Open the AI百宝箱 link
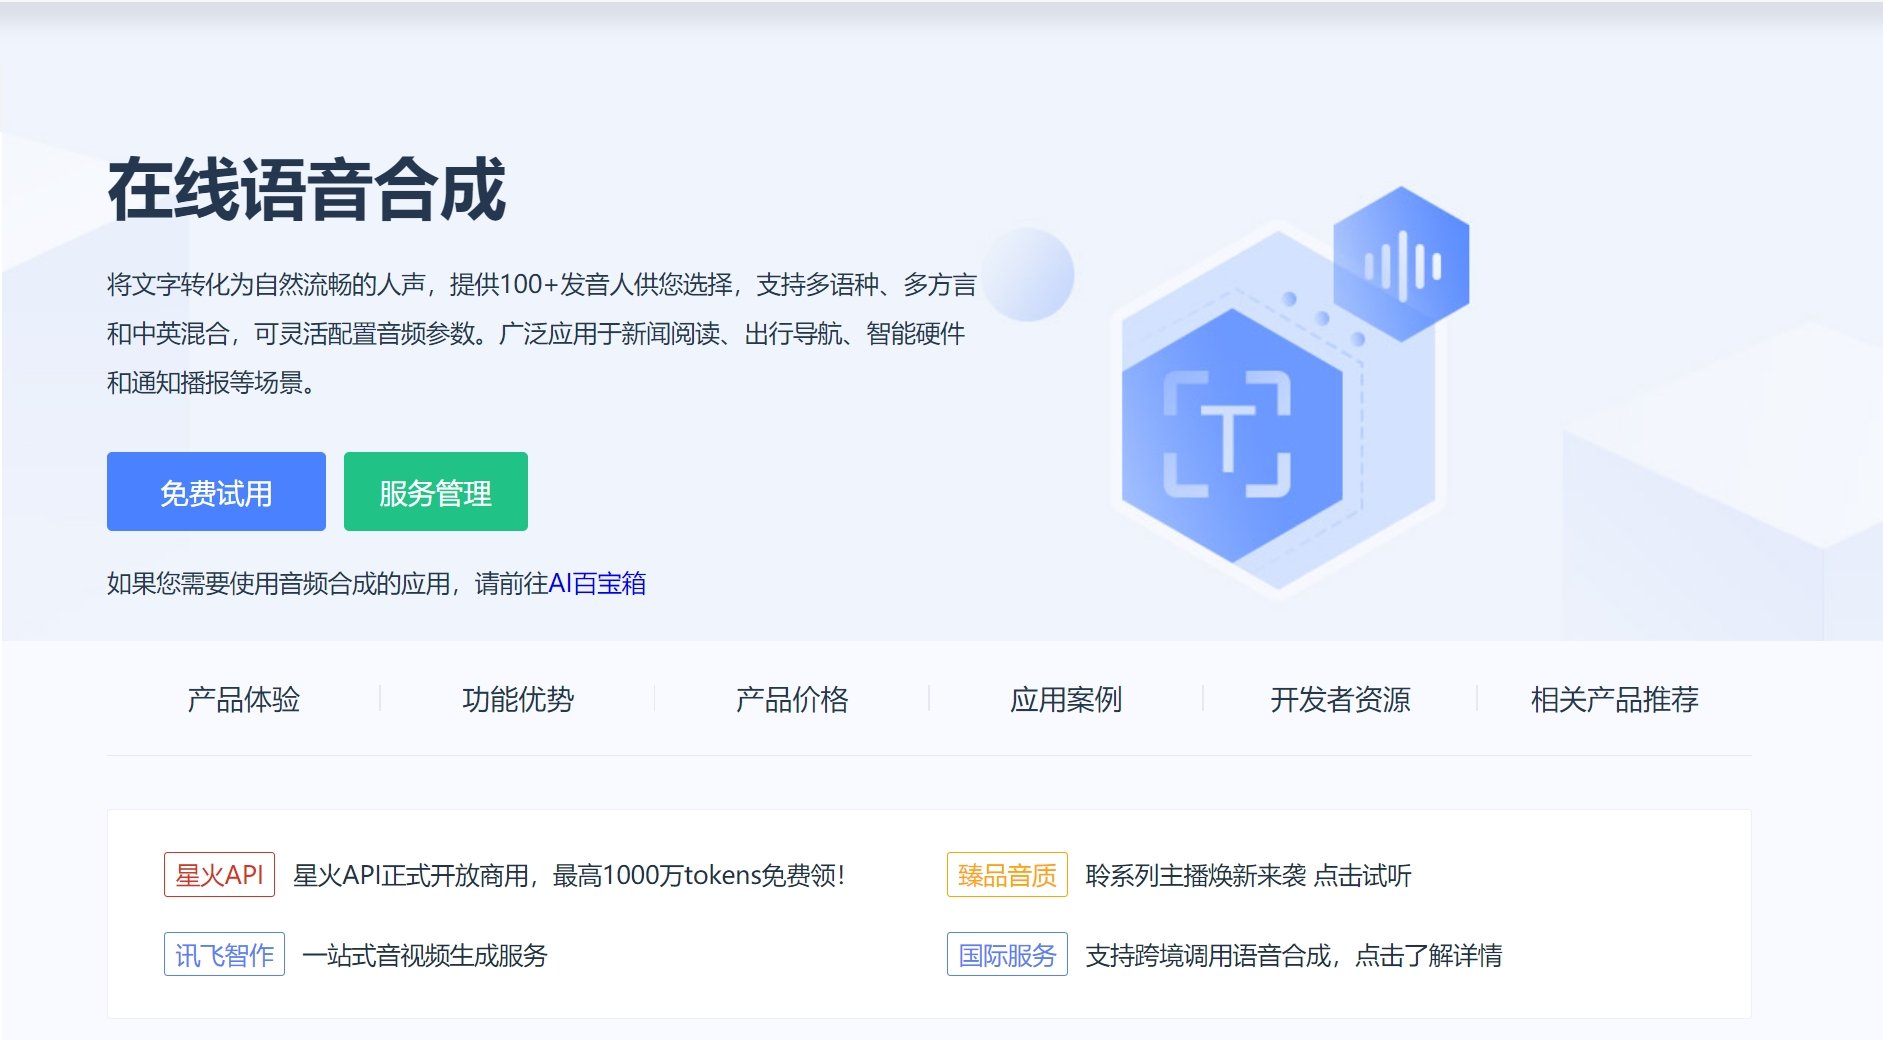The image size is (1883, 1040). pyautogui.click(x=598, y=584)
